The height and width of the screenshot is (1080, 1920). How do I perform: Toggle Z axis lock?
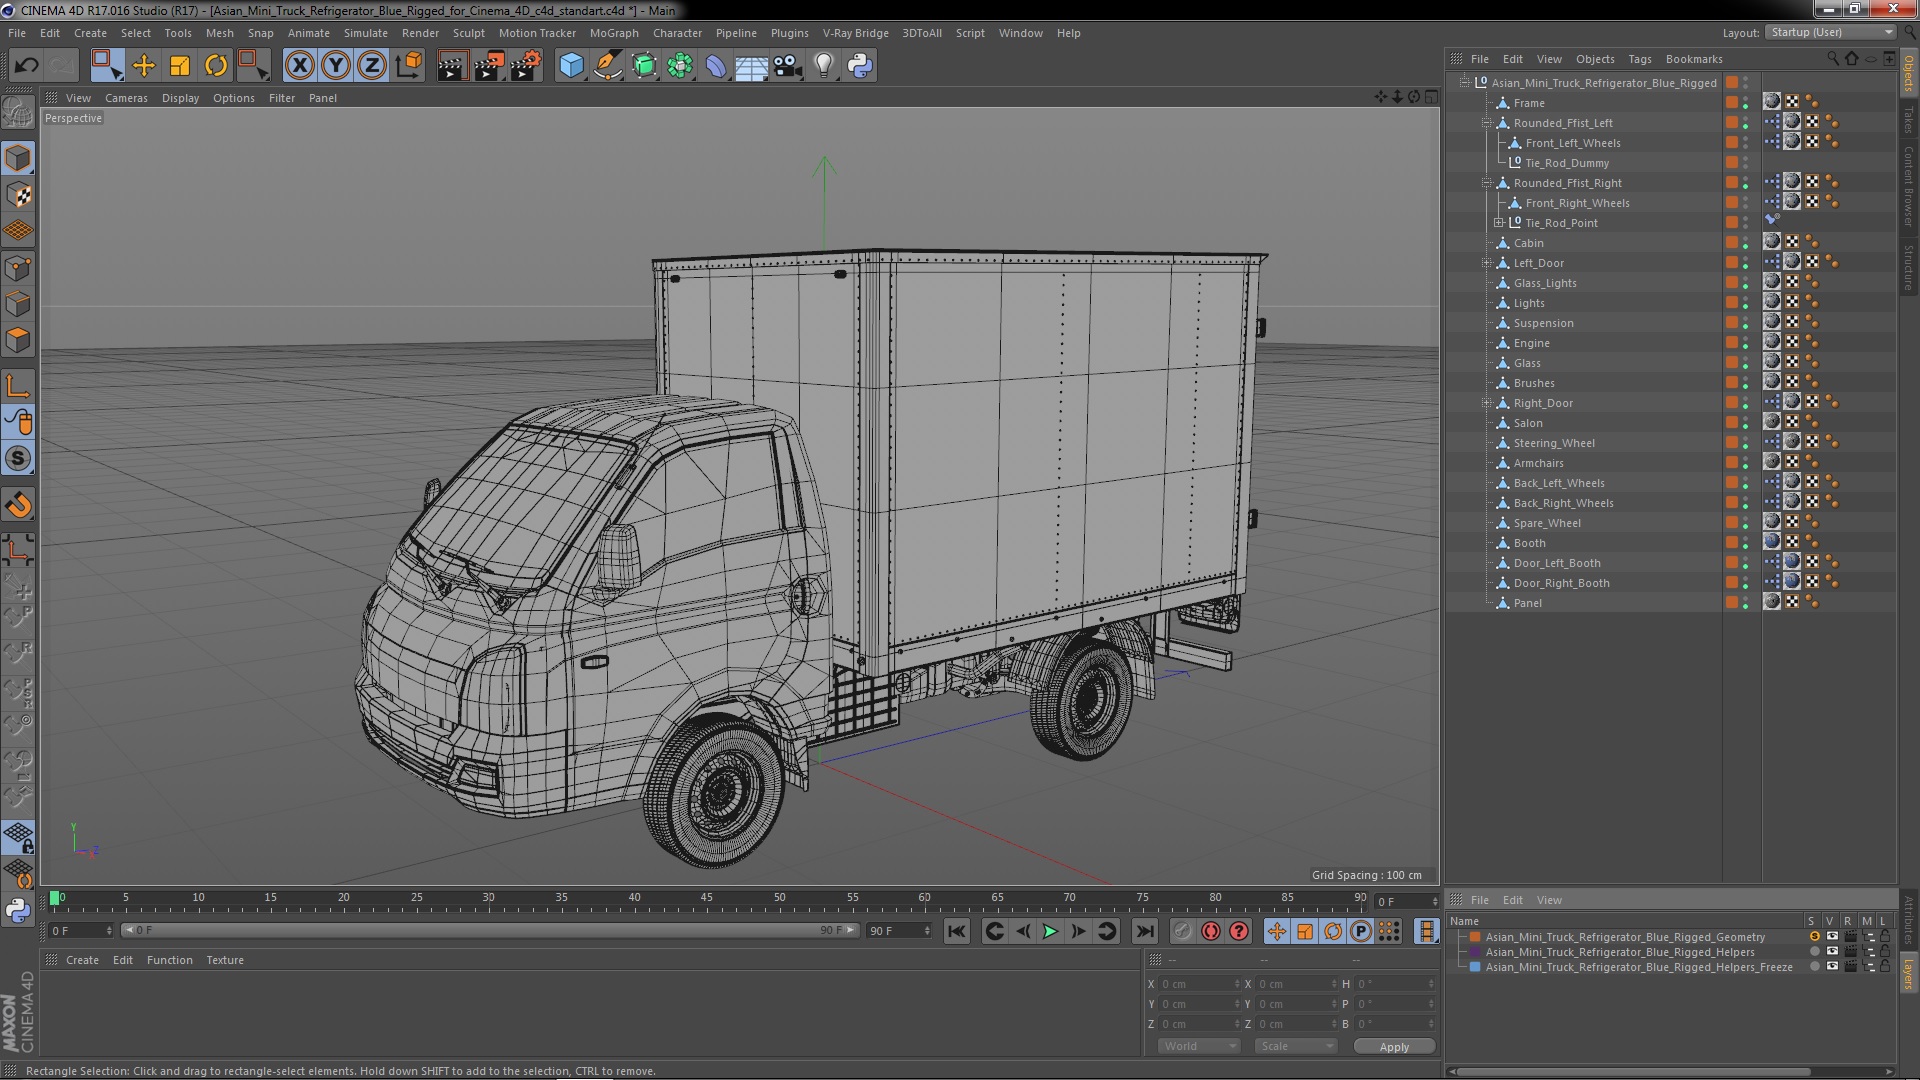coord(372,66)
